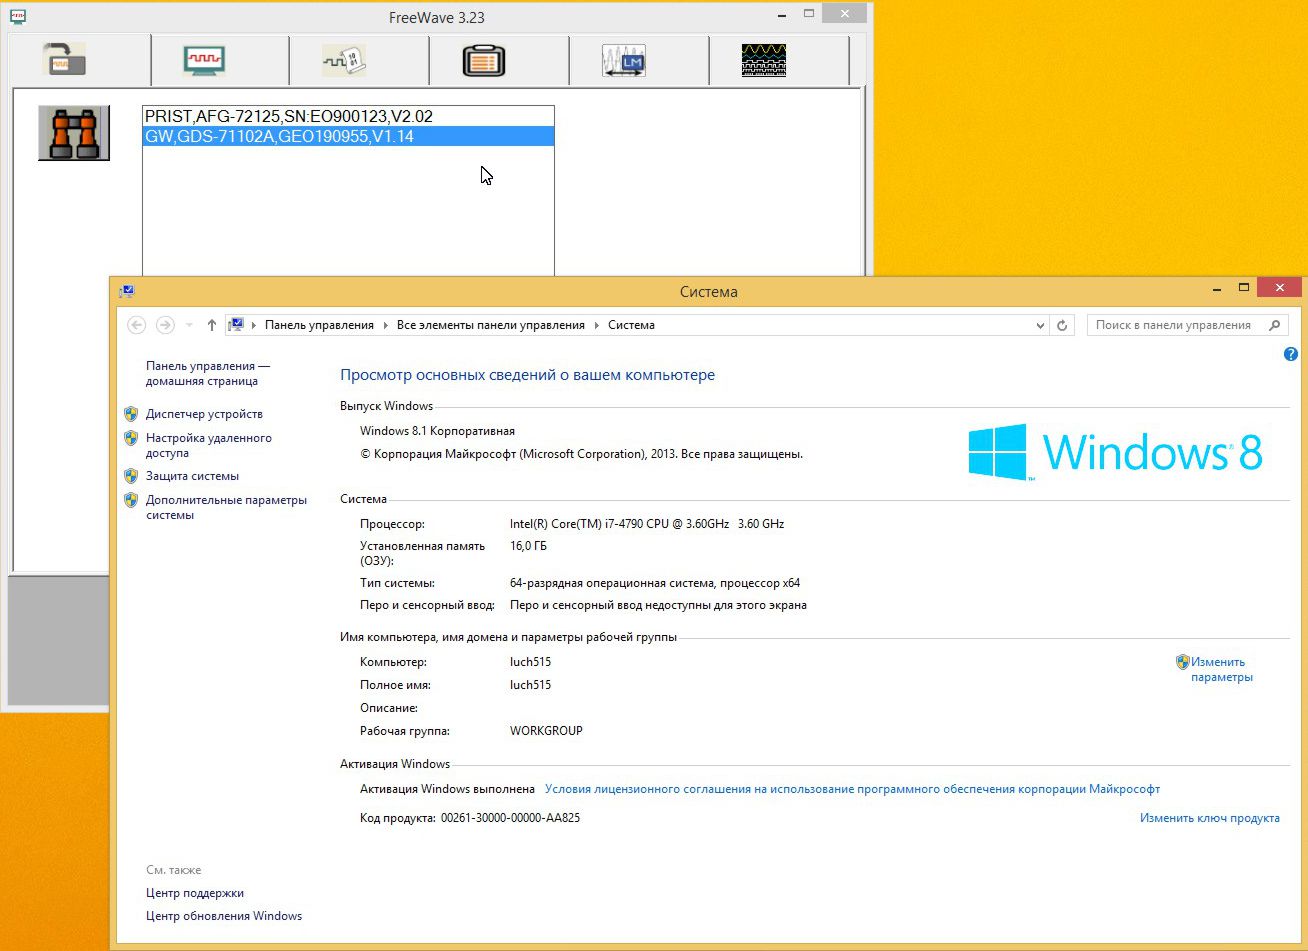The width and height of the screenshot is (1308, 951).
Task: Click the product code 00261-30000-00000-AA825
Action: click(510, 818)
